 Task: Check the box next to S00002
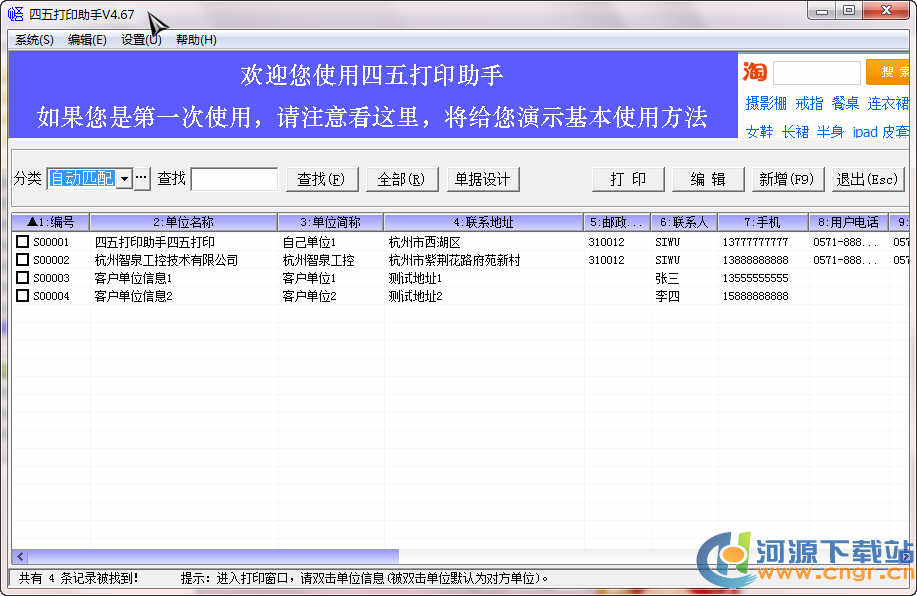click(x=22, y=260)
